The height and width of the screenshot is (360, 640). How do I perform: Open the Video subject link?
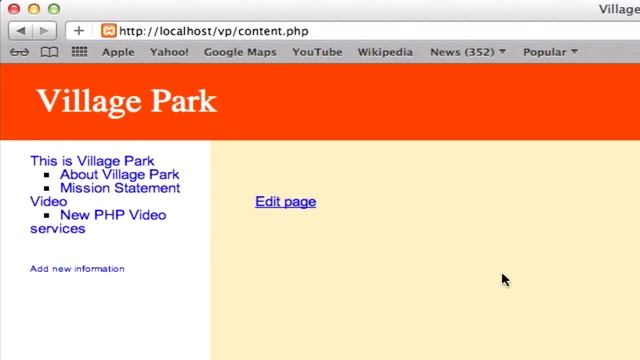point(49,201)
